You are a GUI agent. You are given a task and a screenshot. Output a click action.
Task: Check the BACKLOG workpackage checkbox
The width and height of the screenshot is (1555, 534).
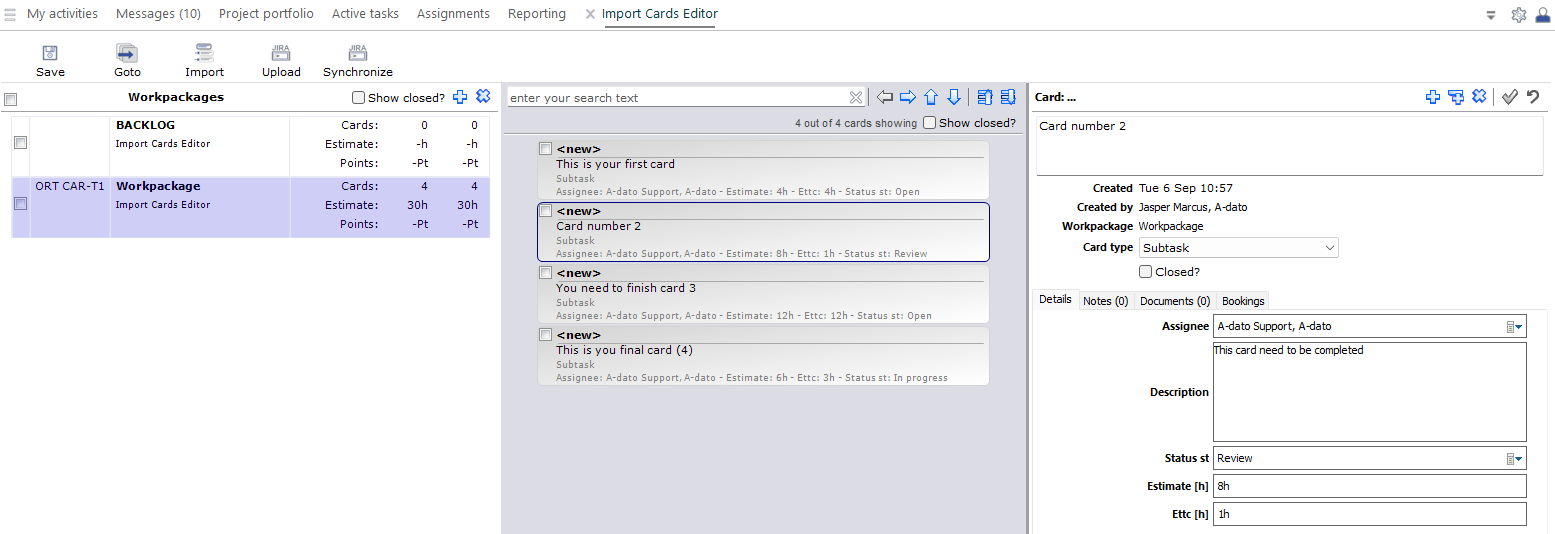(20, 143)
